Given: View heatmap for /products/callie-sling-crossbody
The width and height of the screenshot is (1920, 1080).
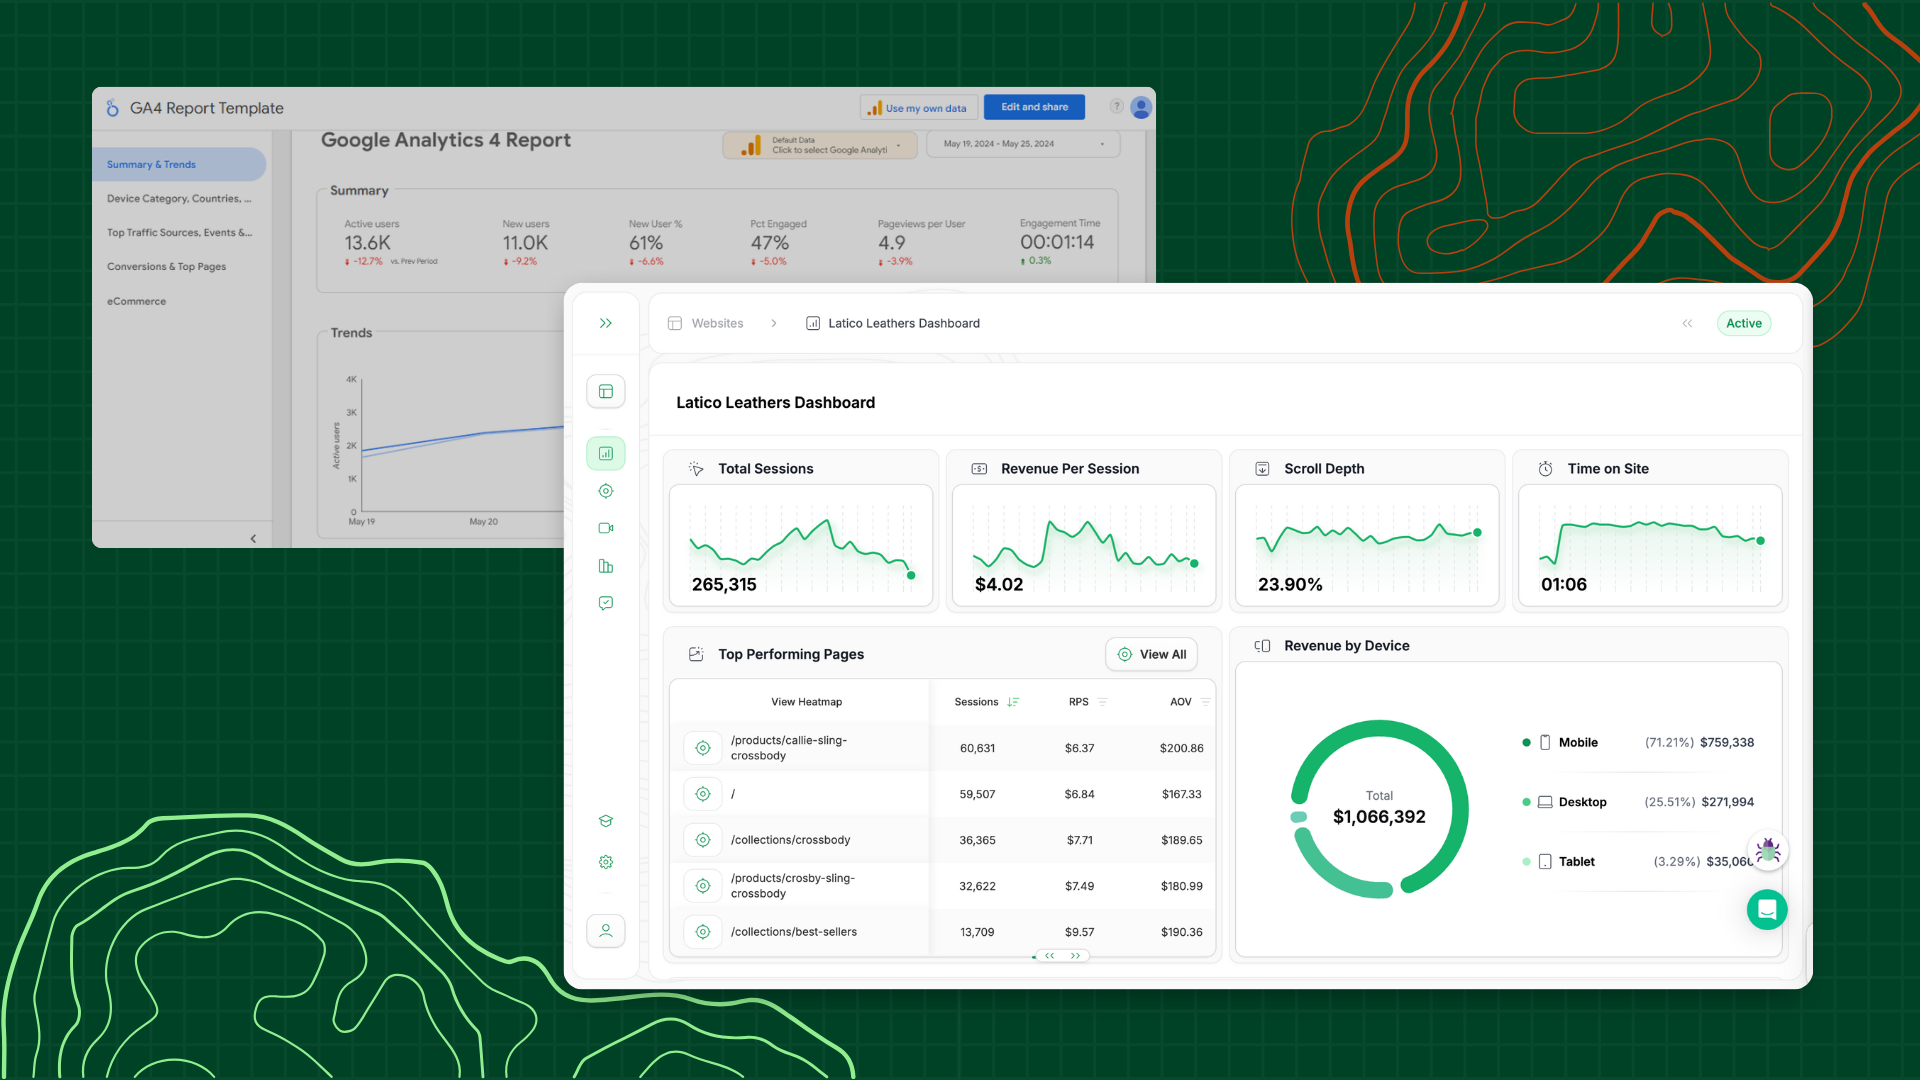Looking at the screenshot, I should pos(703,748).
